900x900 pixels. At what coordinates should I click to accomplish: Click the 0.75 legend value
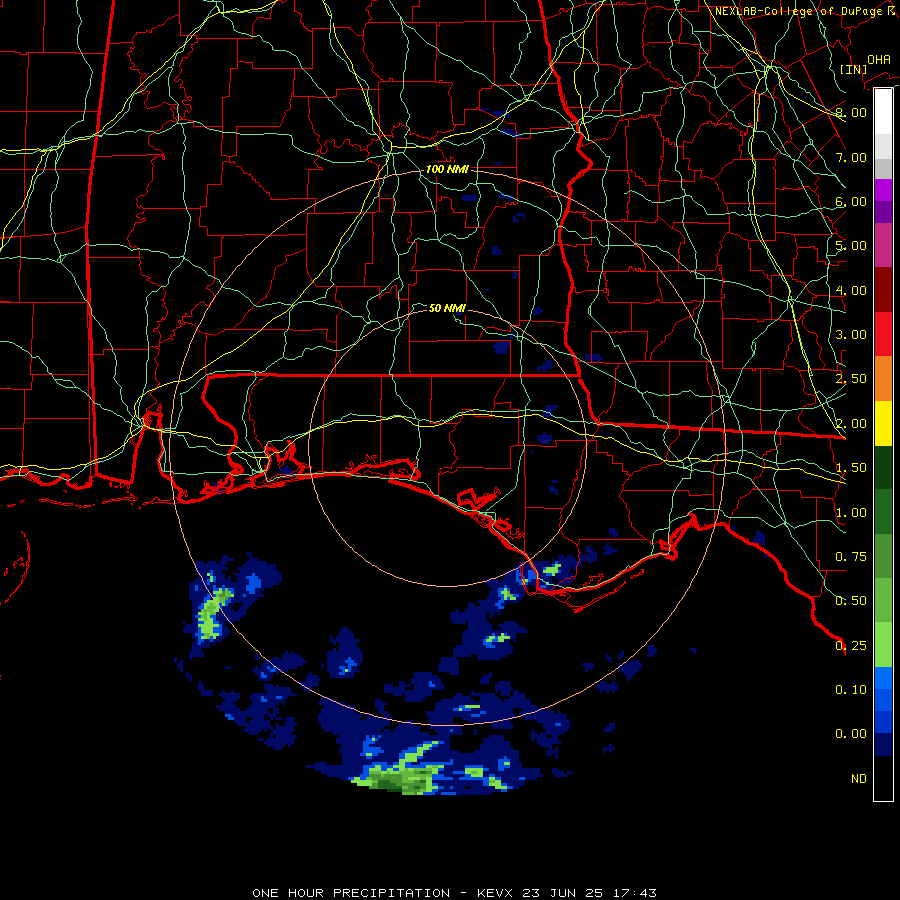tap(851, 557)
